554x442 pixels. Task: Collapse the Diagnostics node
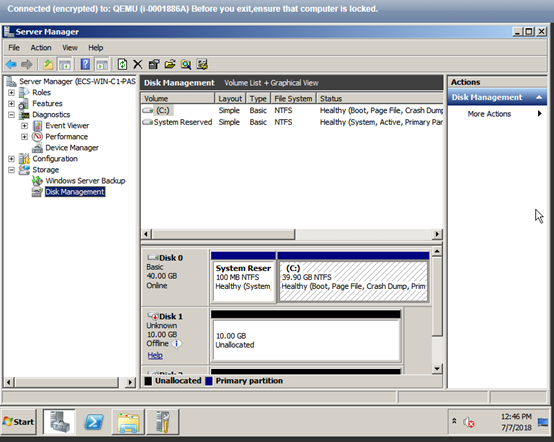(11, 115)
